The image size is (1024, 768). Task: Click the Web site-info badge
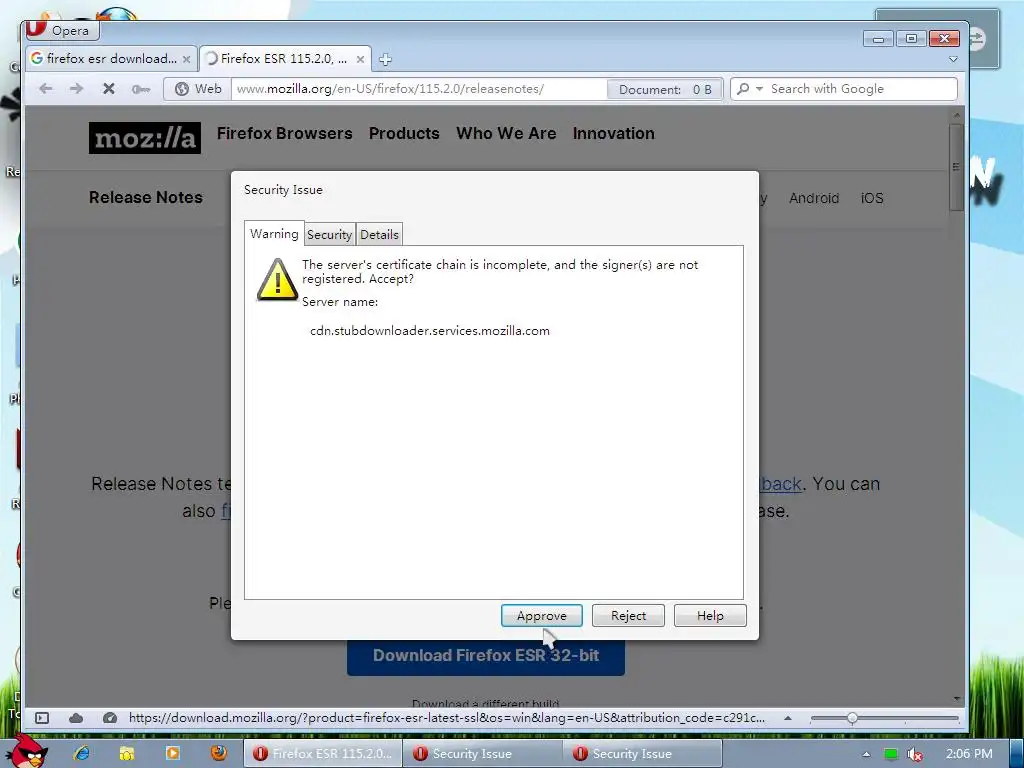pos(198,89)
